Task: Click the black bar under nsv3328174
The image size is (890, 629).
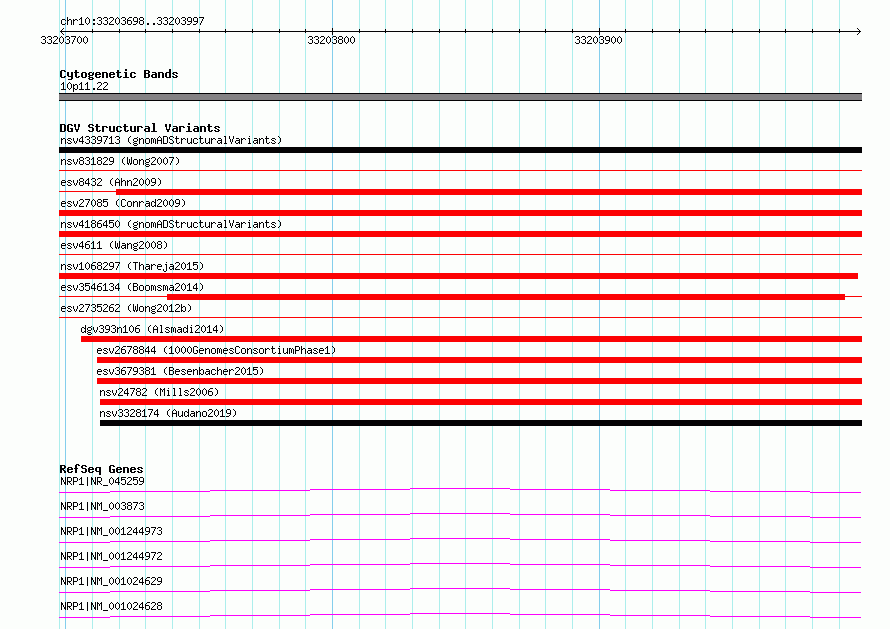Action: pyautogui.click(x=481, y=423)
